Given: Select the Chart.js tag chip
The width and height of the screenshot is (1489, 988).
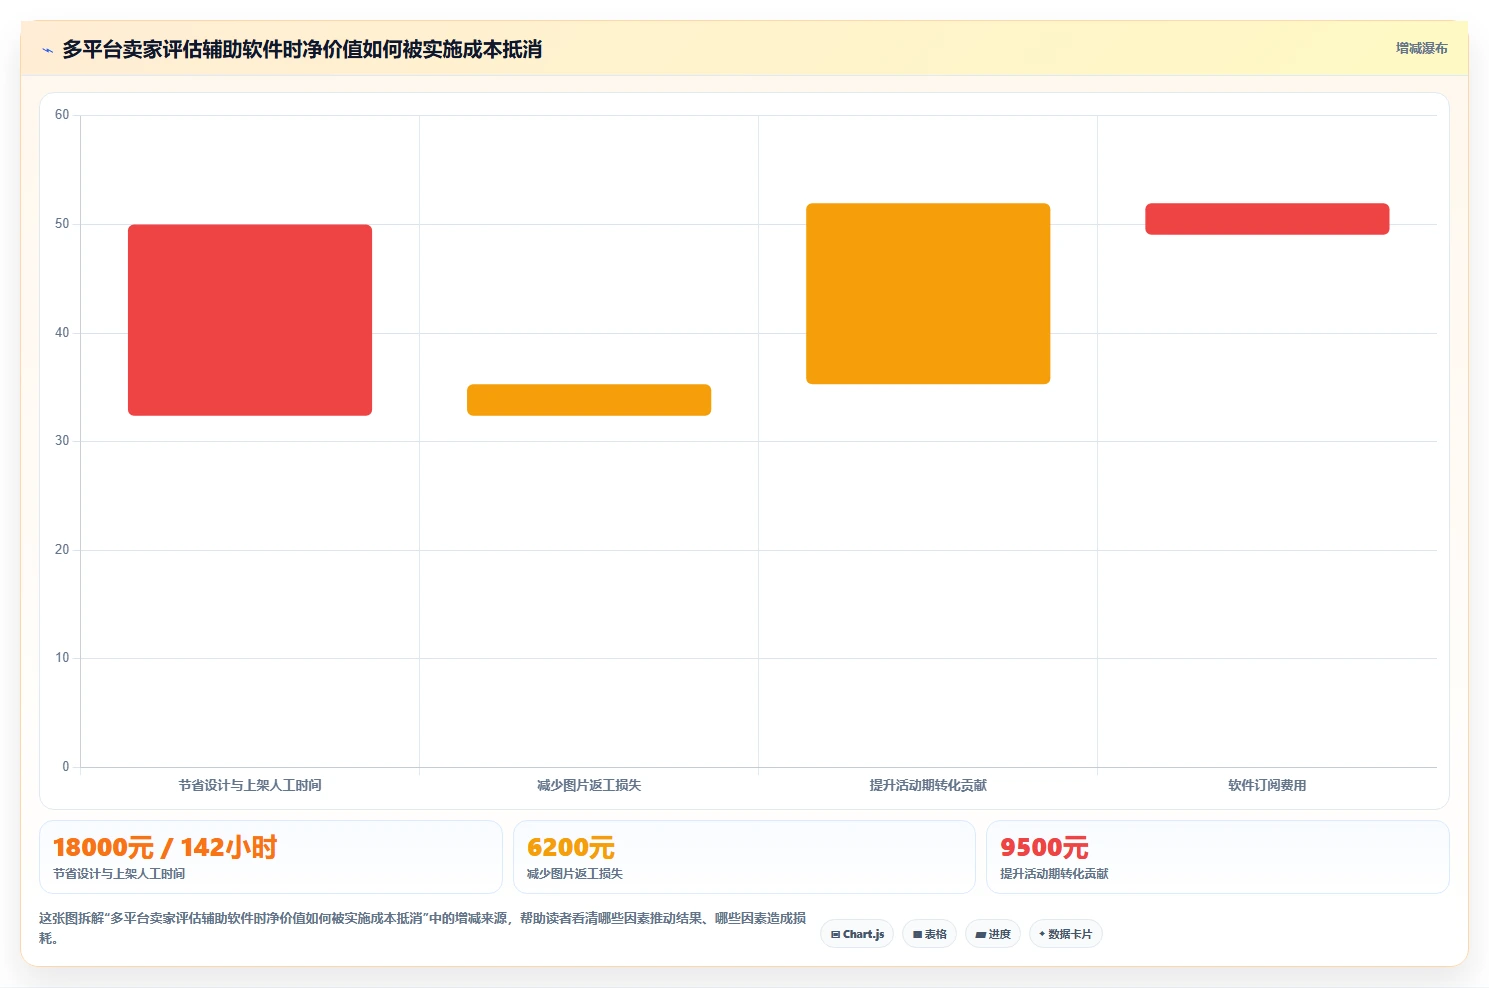Looking at the screenshot, I should click(857, 934).
